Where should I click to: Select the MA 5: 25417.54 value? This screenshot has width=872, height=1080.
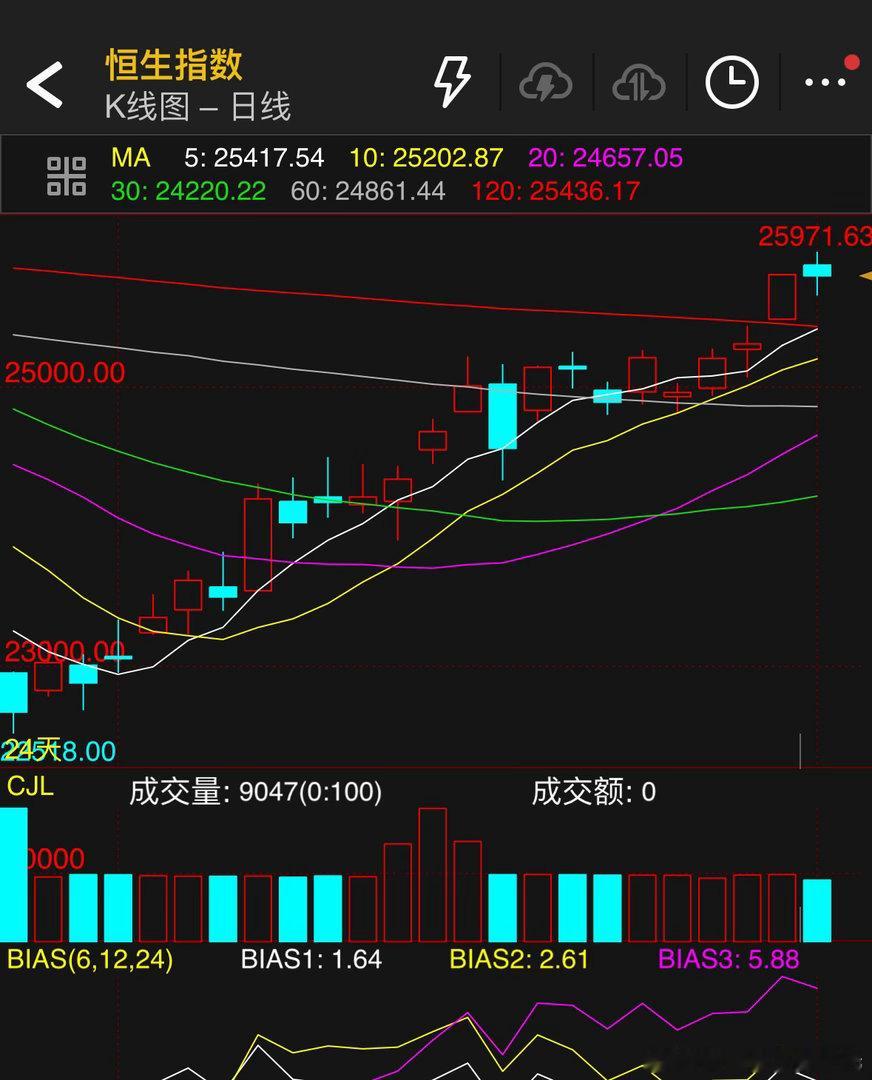pos(253,158)
